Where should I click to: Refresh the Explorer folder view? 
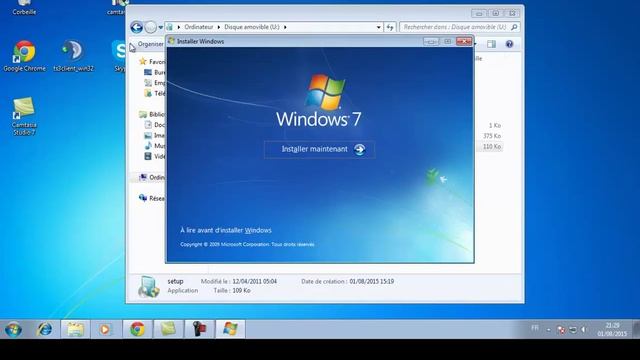tap(390, 27)
